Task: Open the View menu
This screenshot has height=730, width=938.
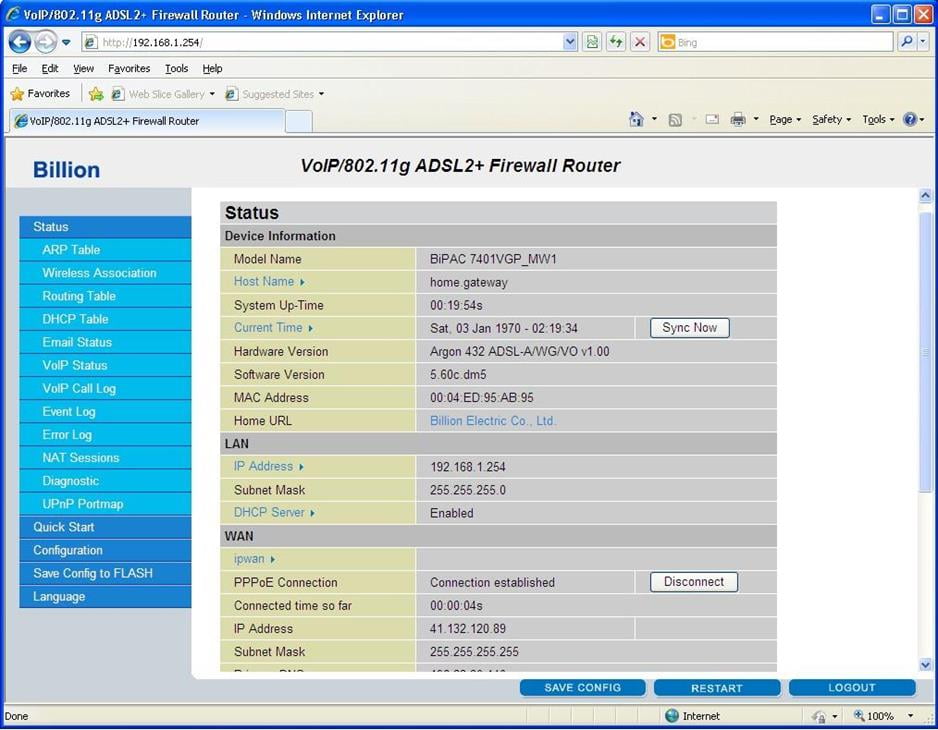Action: [x=83, y=68]
